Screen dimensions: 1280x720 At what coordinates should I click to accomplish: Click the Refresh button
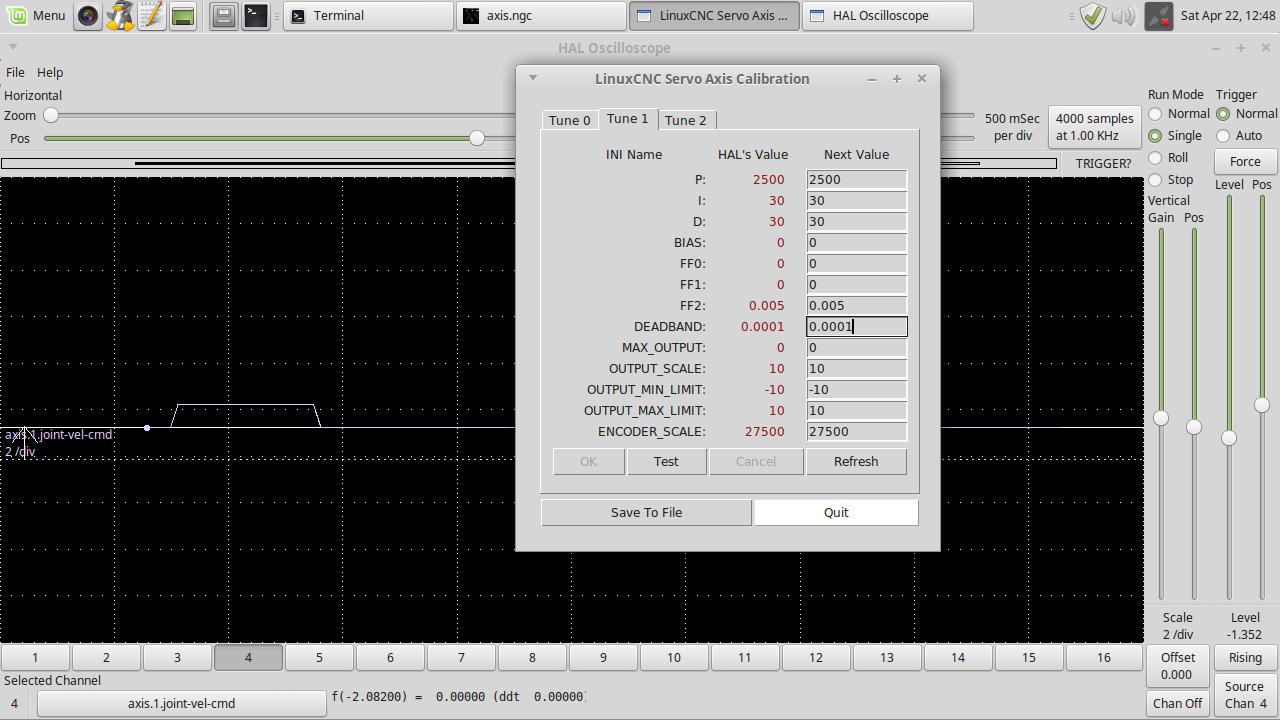point(856,461)
